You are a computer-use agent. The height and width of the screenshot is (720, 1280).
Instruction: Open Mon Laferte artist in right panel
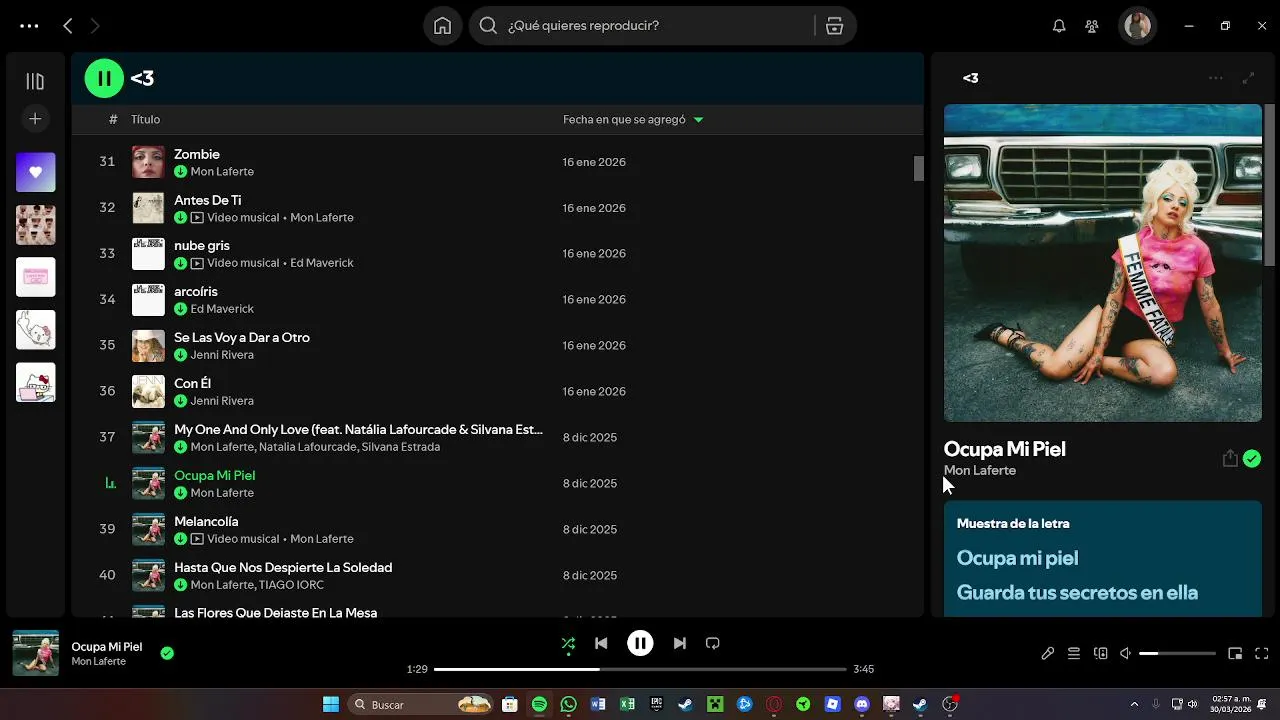979,470
